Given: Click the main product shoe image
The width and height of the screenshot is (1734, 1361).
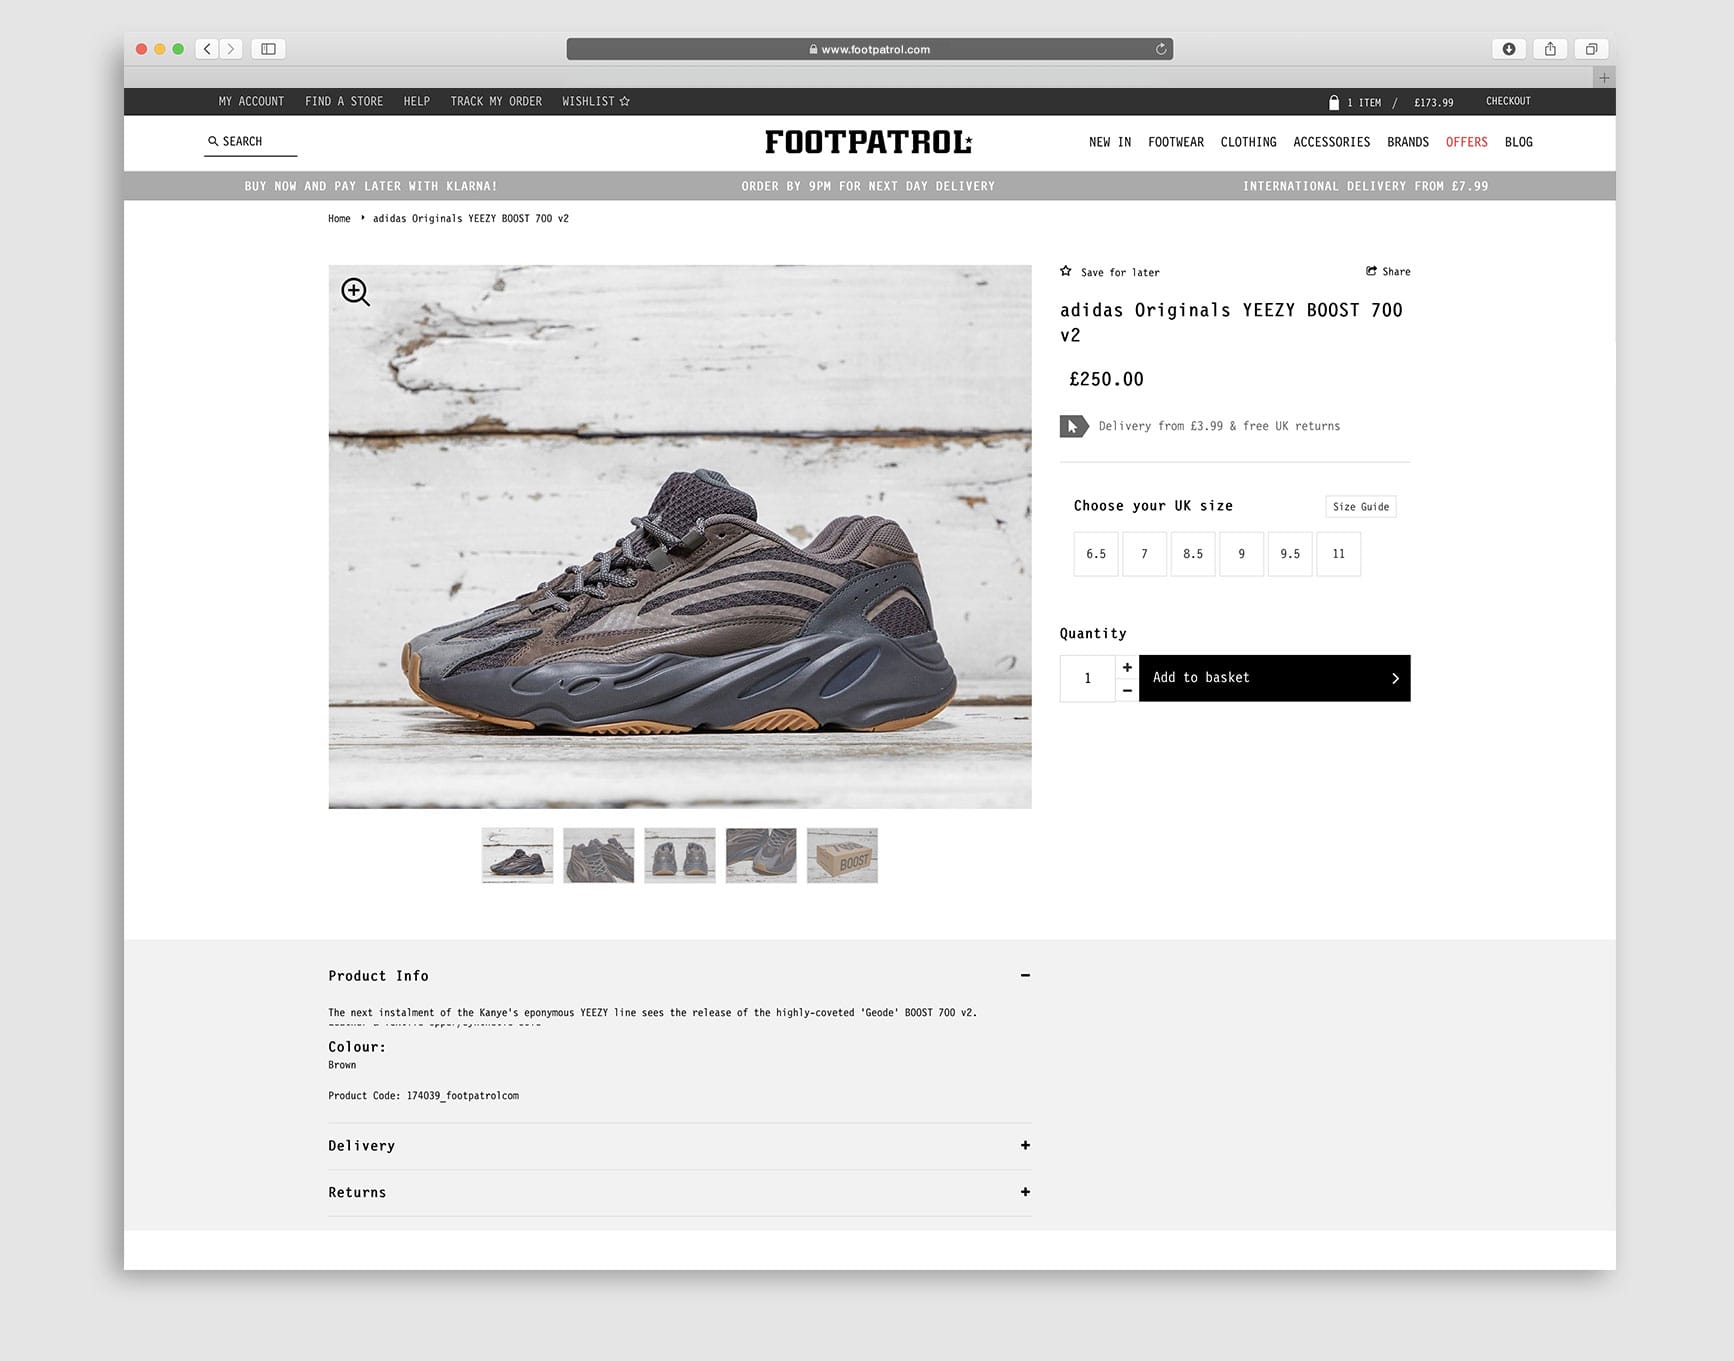Looking at the screenshot, I should coord(680,537).
